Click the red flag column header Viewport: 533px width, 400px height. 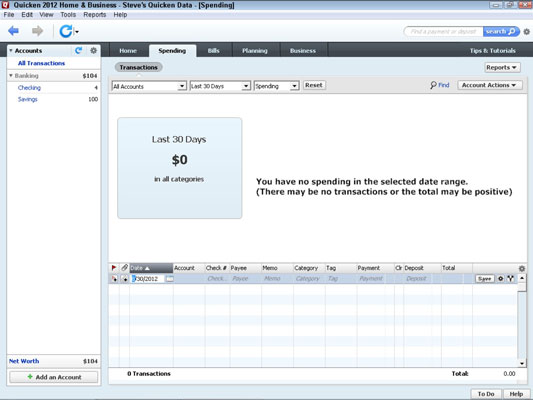pyautogui.click(x=114, y=268)
